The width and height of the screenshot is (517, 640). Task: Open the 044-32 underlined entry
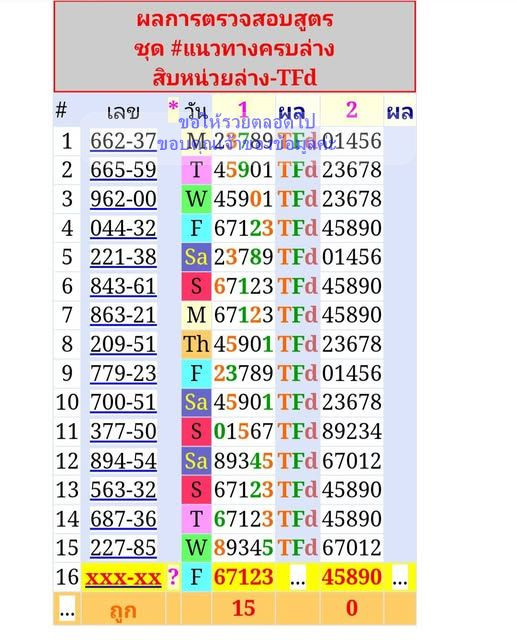point(123,228)
